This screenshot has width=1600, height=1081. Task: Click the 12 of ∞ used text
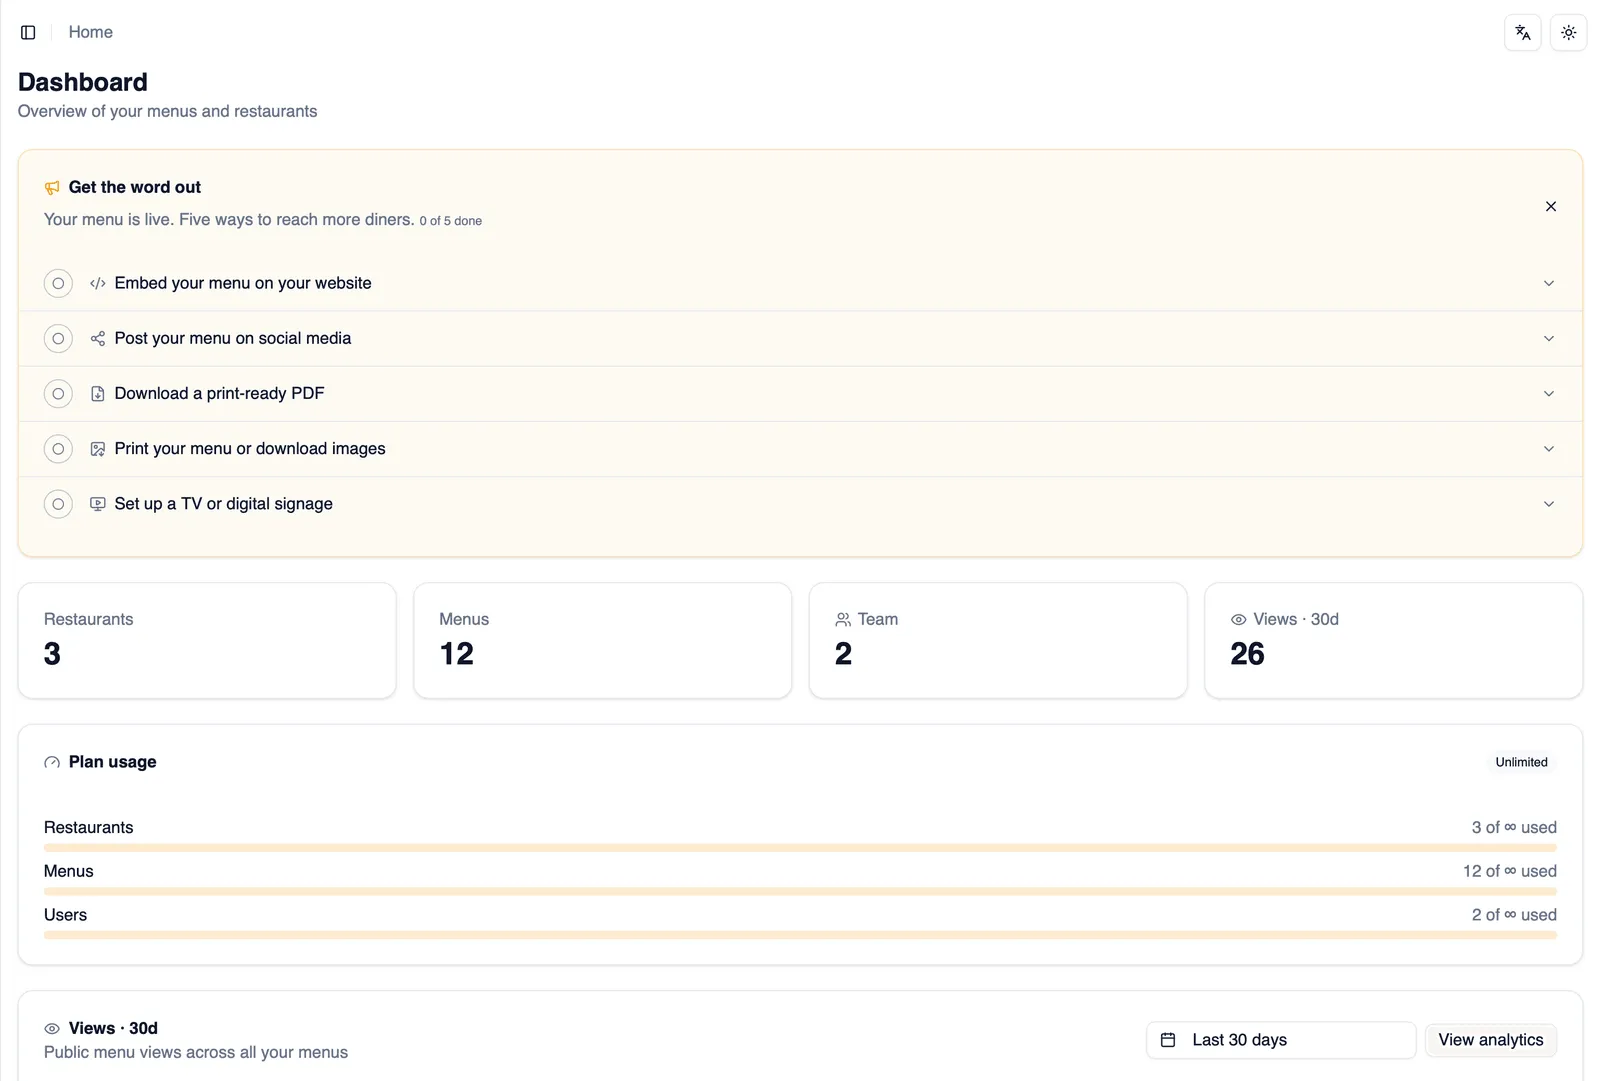click(1510, 871)
